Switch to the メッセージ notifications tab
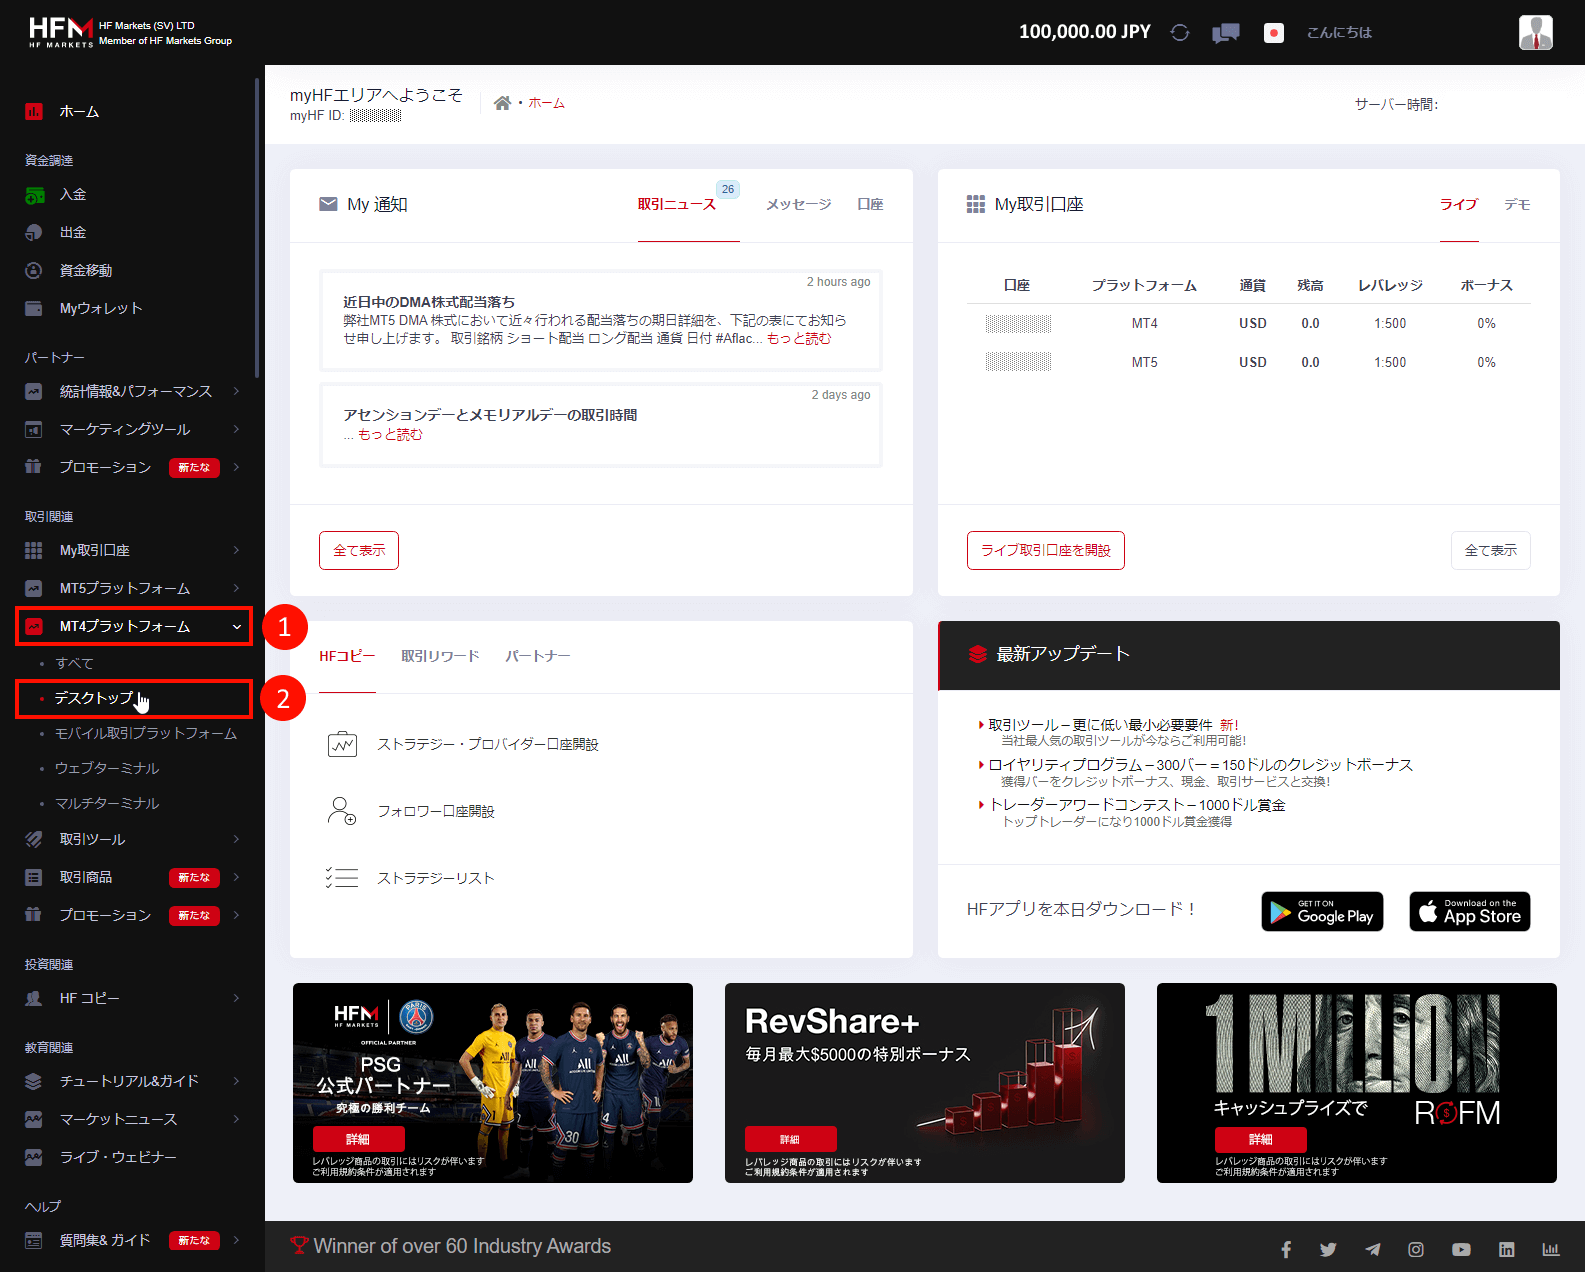 [798, 204]
